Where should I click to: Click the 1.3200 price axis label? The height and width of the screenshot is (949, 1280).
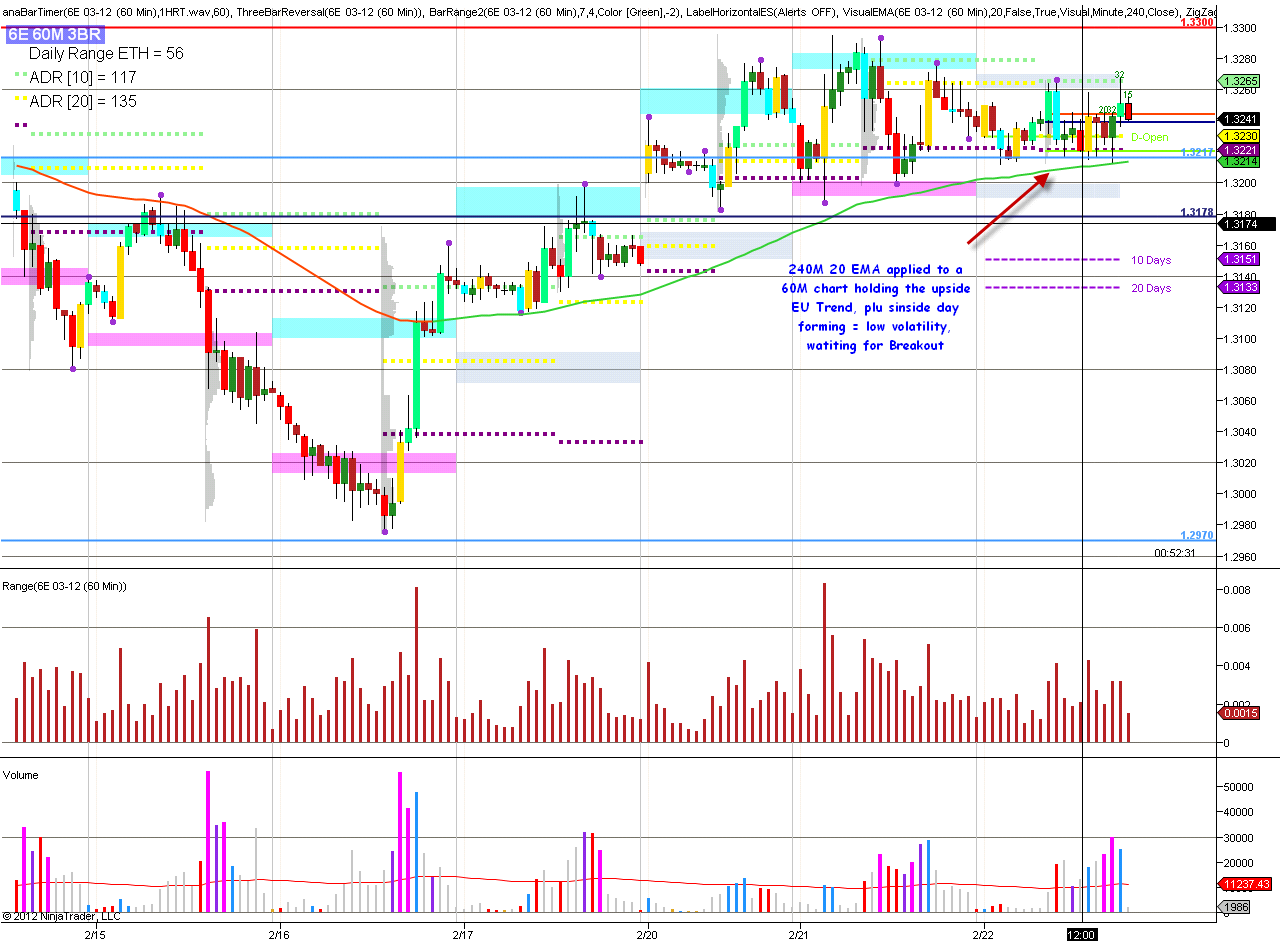(1239, 182)
